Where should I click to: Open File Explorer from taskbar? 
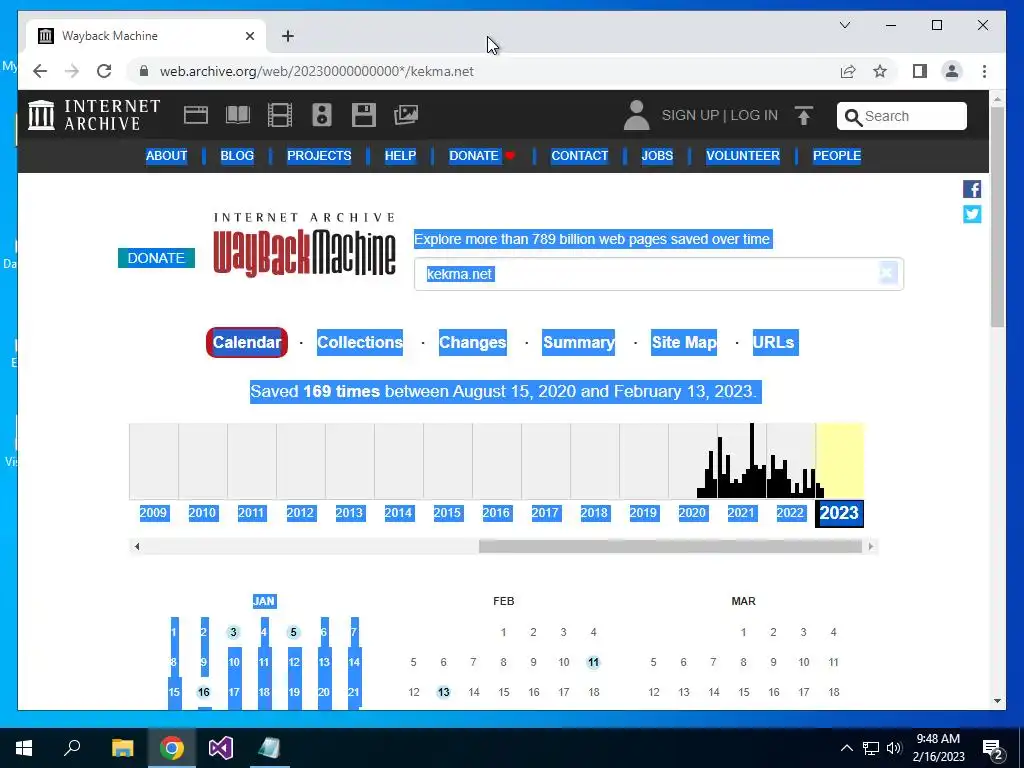(122, 748)
